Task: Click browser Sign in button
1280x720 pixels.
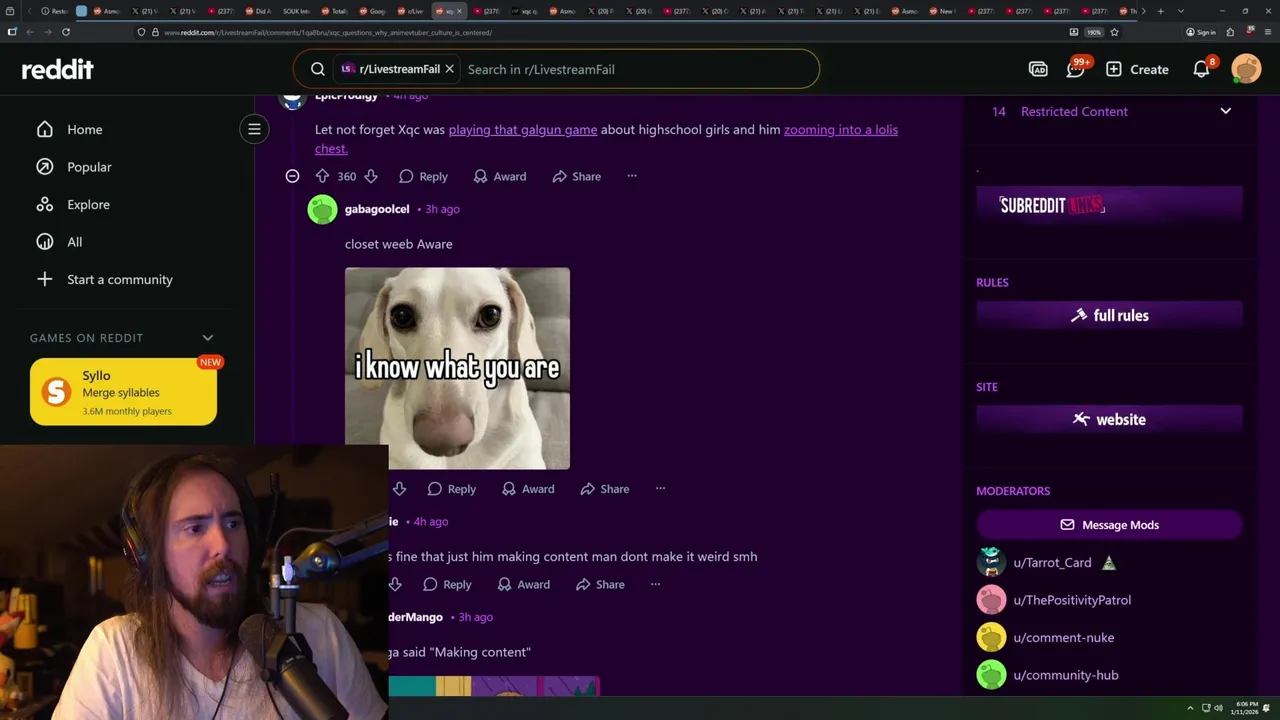Action: pyautogui.click(x=1201, y=32)
